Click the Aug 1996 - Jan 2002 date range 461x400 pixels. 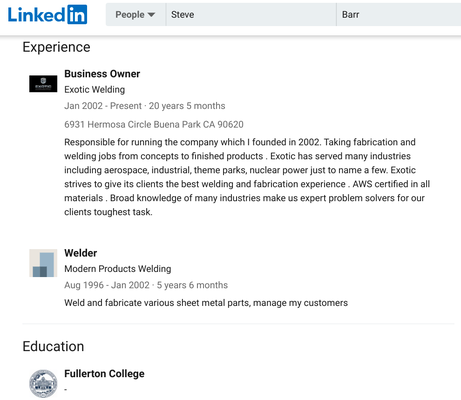[107, 285]
